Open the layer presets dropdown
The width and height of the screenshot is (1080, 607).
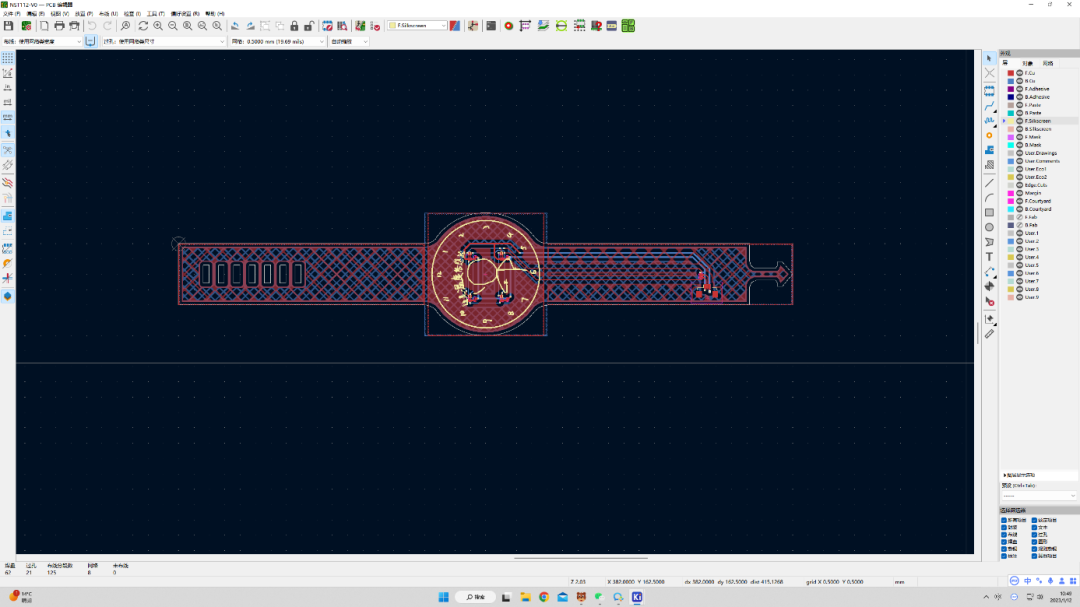(1039, 495)
